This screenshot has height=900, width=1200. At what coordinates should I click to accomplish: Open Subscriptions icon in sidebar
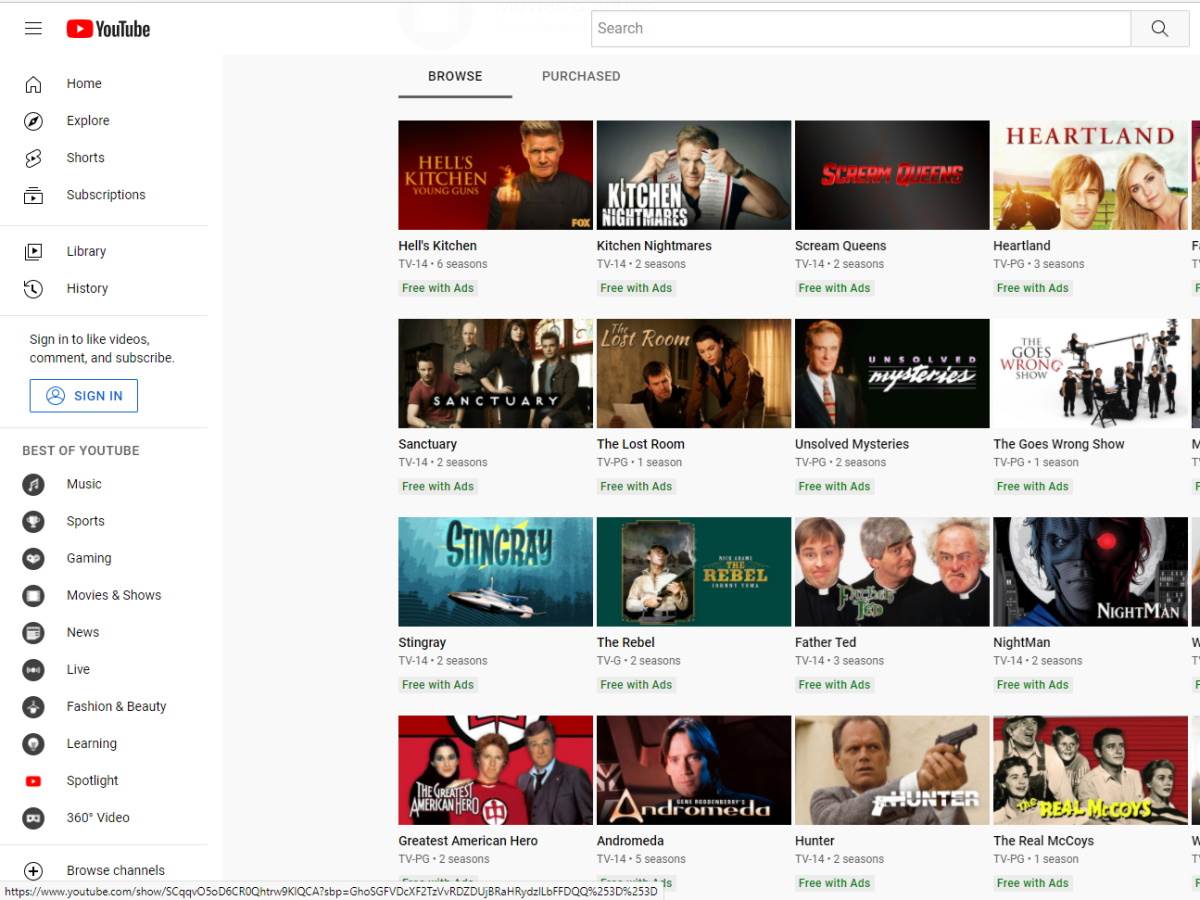pos(33,195)
